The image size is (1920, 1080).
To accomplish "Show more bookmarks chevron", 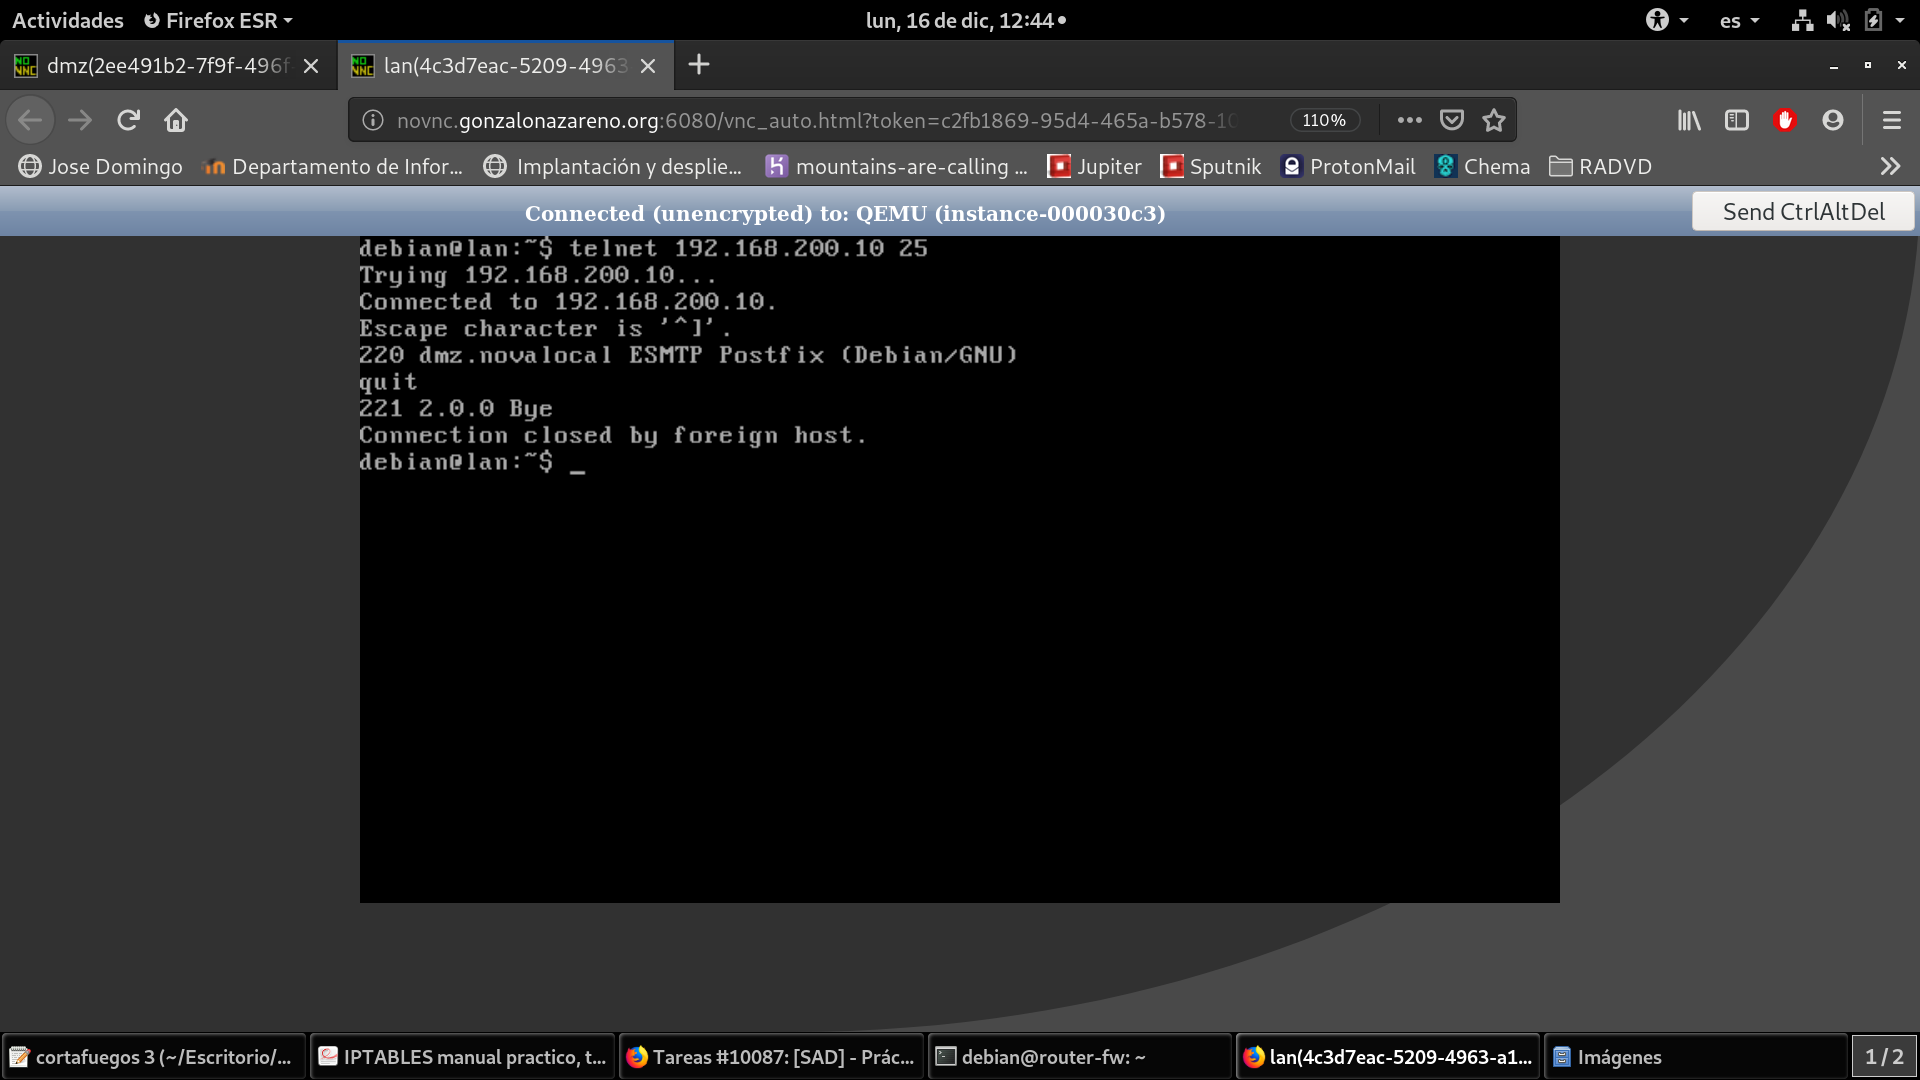I will point(1889,166).
